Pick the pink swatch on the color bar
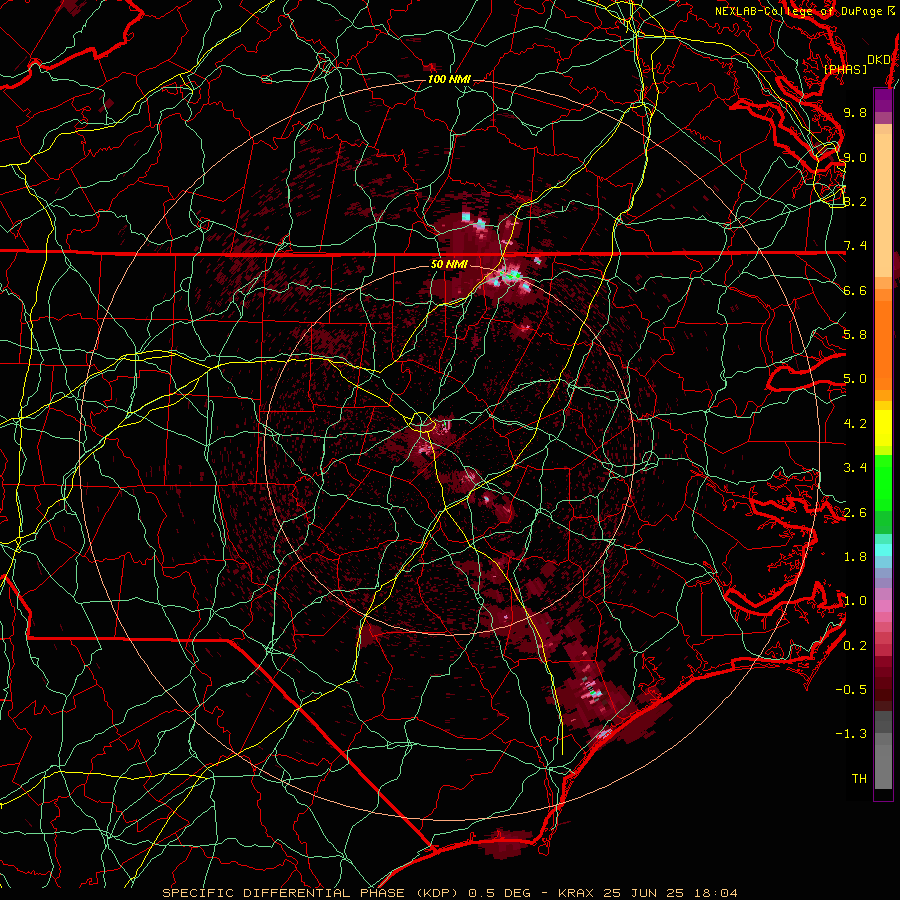Screen dimensions: 900x900 click(x=883, y=606)
